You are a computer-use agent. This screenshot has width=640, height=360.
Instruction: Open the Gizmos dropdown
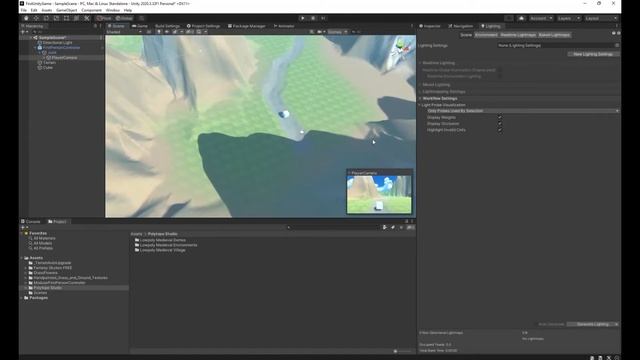[x=337, y=32]
